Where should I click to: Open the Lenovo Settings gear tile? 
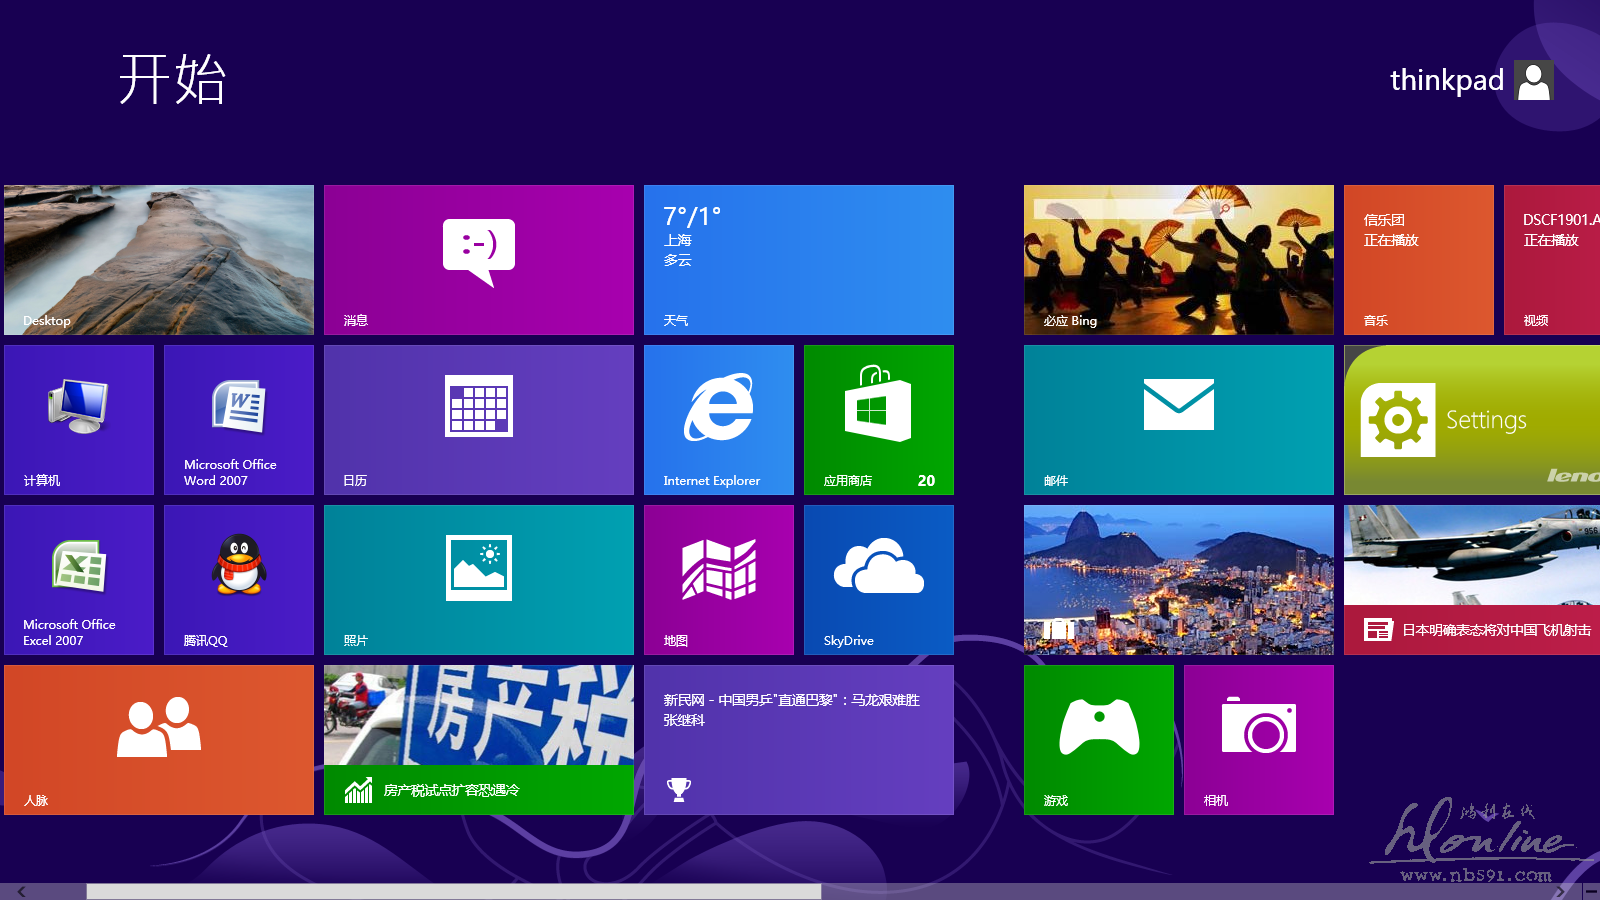click(1470, 419)
